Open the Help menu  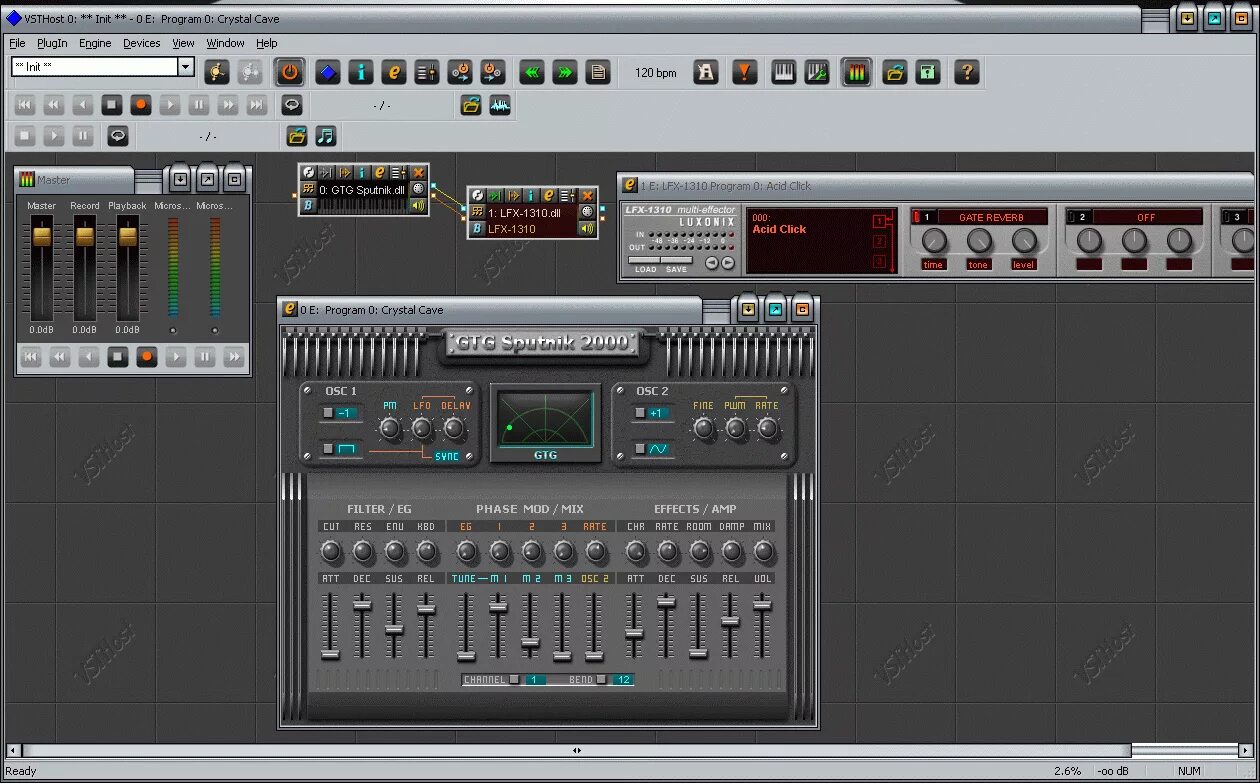(266, 43)
